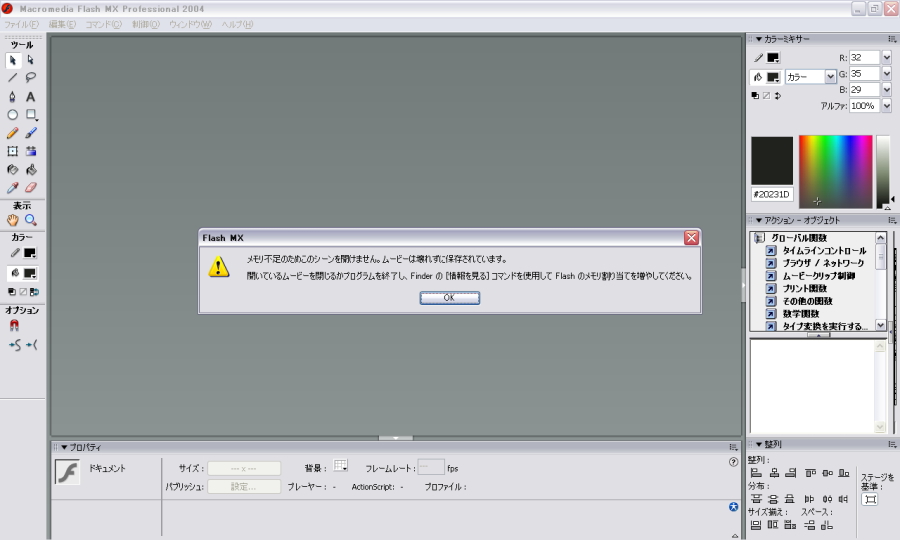Open the B value dropdown arrow

[886, 90]
